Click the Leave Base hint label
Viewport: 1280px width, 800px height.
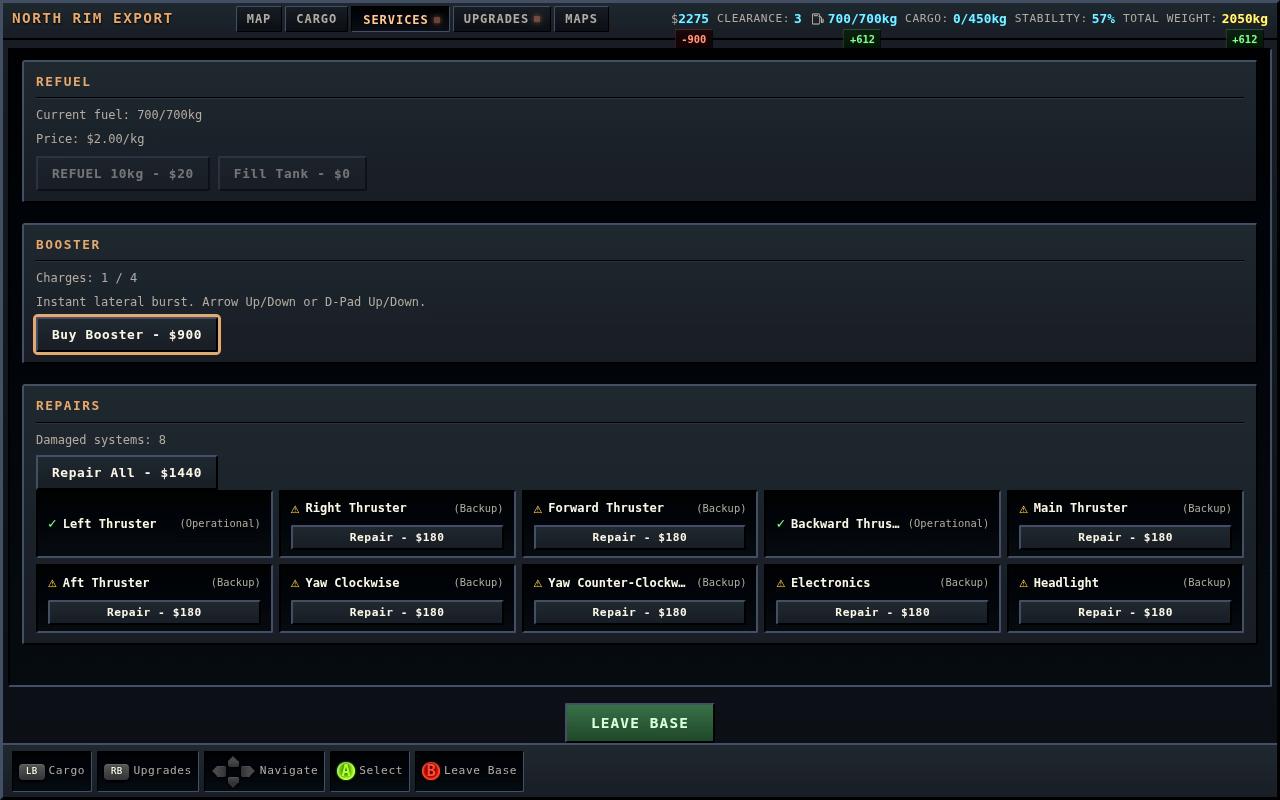480,771
